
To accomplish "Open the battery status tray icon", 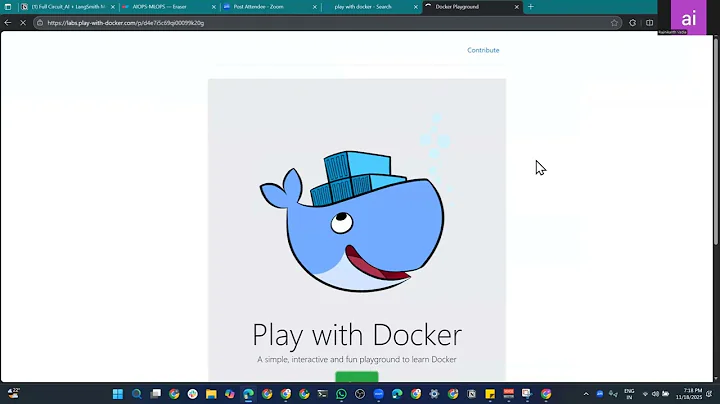I will click(x=665, y=394).
